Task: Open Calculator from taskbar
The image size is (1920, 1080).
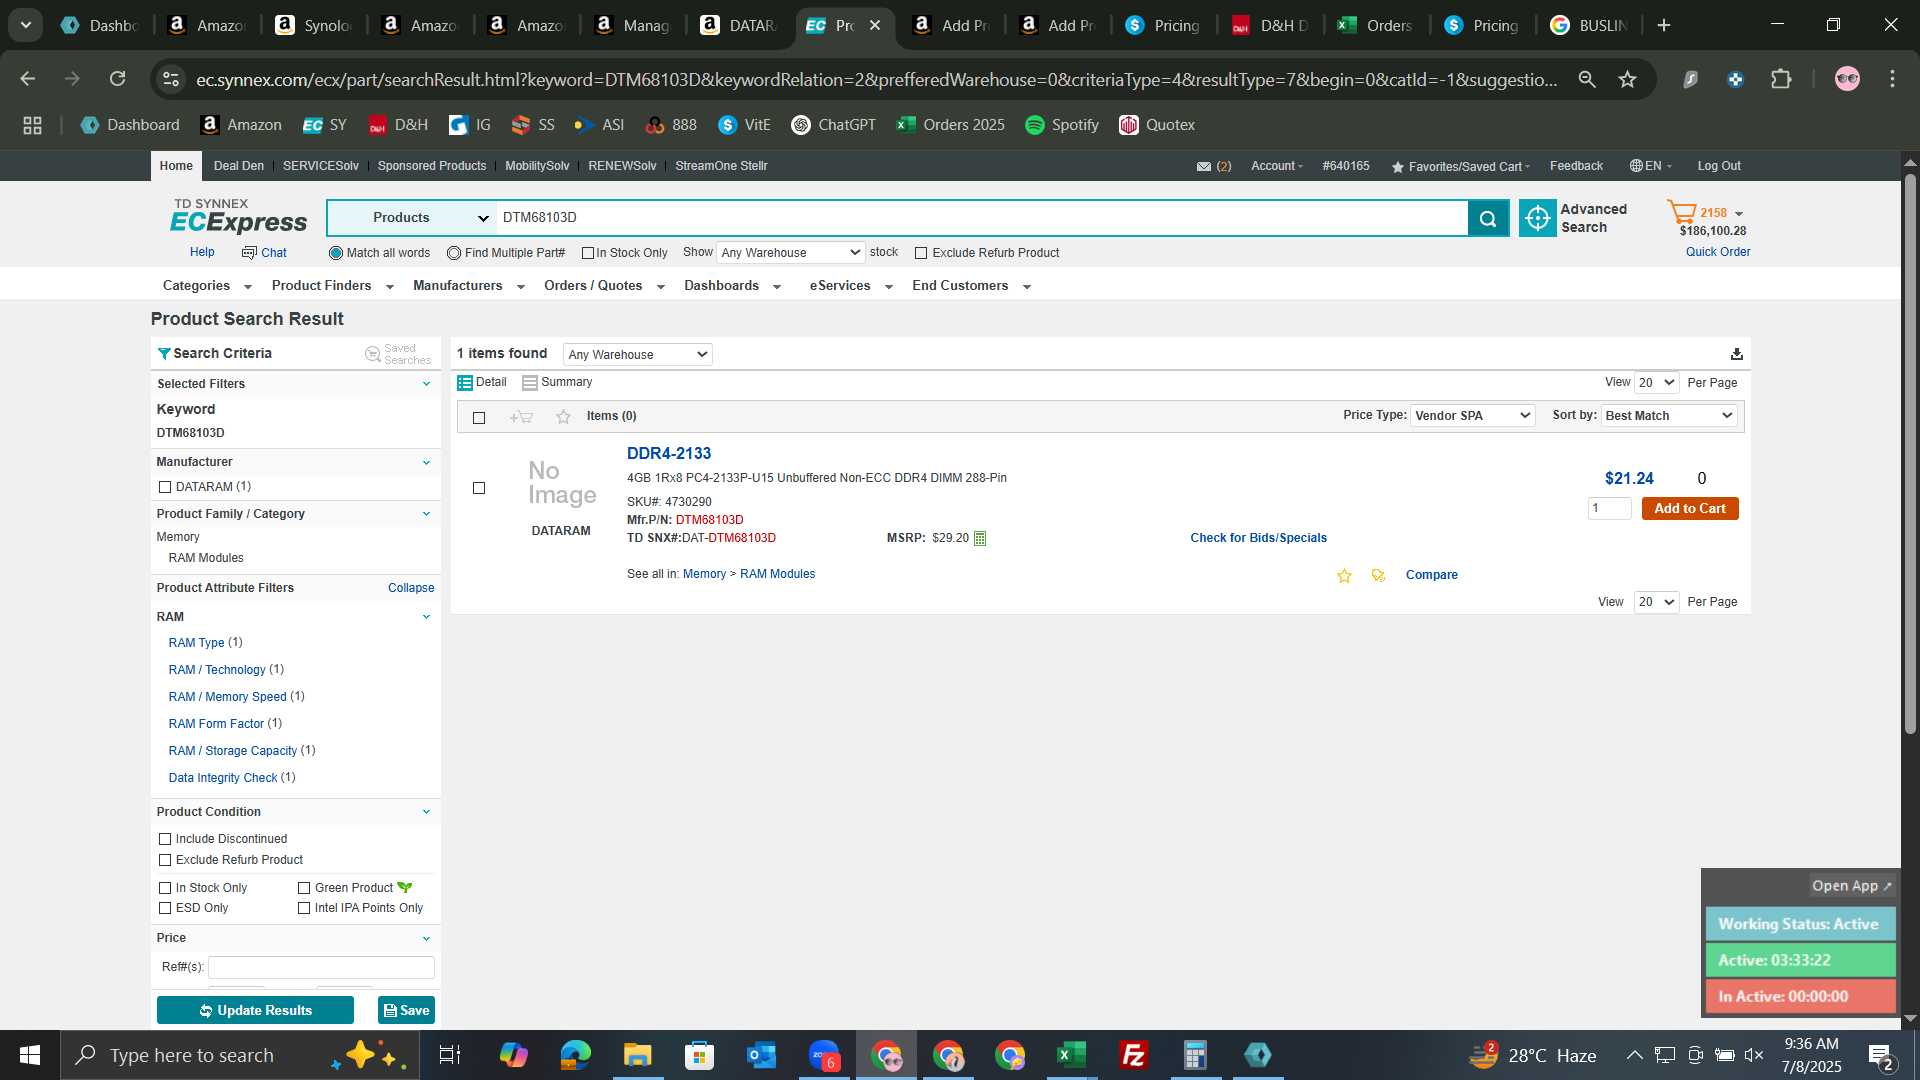Action: [x=1195, y=1055]
